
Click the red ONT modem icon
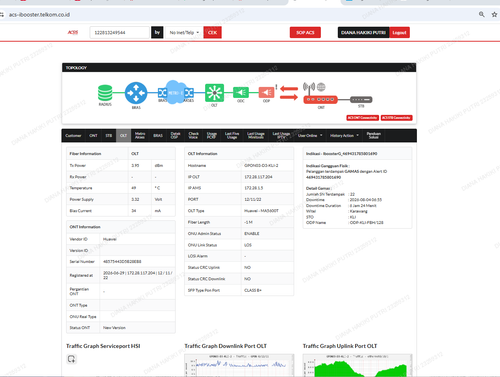[320, 99]
